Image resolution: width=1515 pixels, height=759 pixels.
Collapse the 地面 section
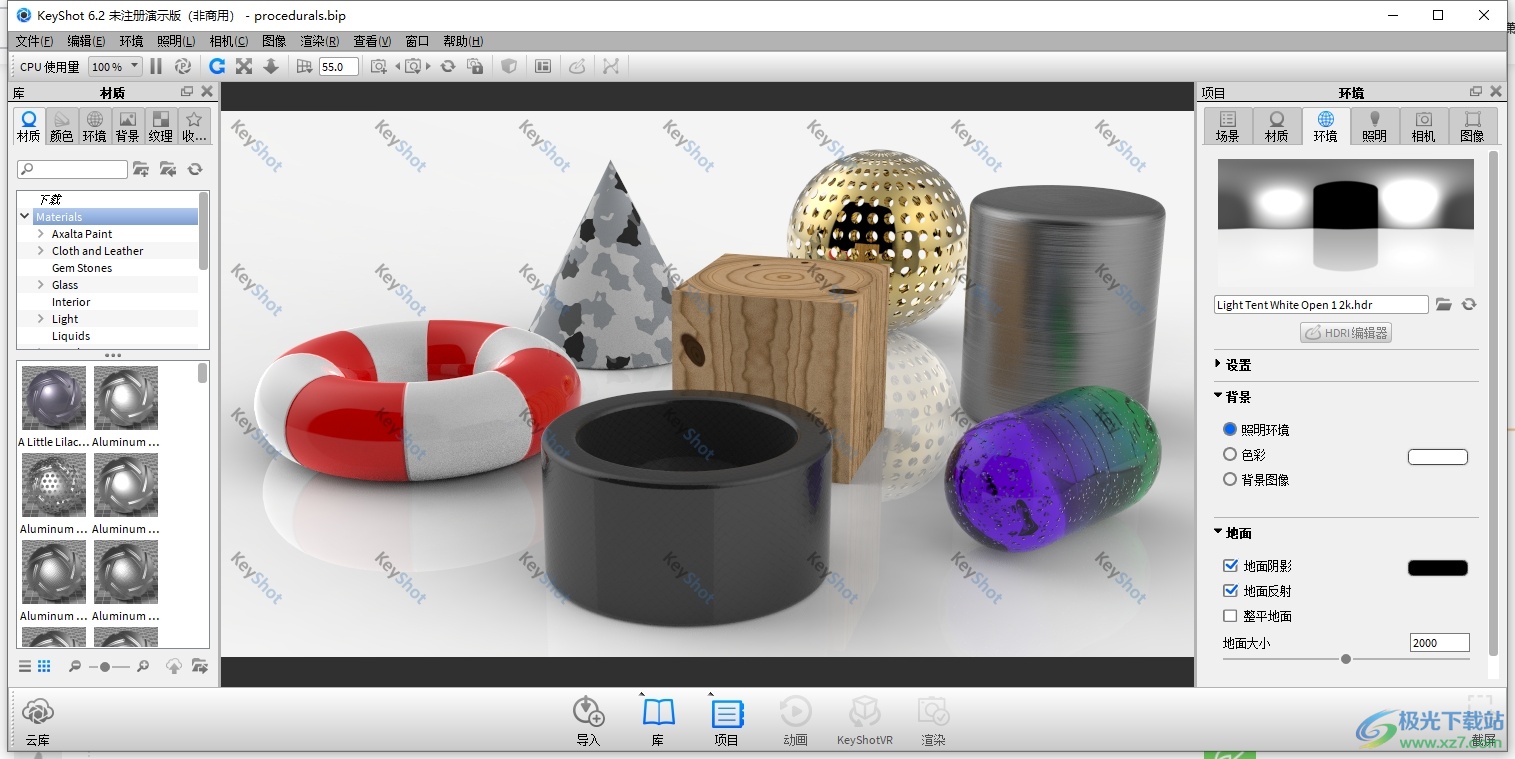[1218, 532]
